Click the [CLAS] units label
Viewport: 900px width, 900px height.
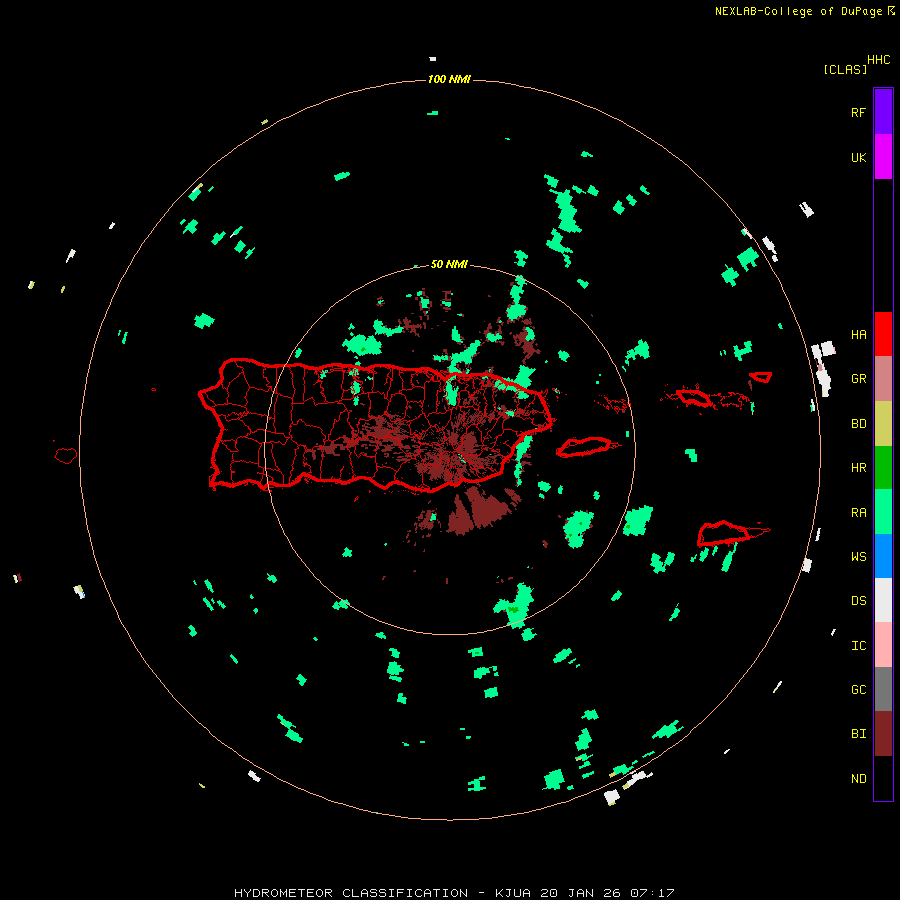click(845, 69)
